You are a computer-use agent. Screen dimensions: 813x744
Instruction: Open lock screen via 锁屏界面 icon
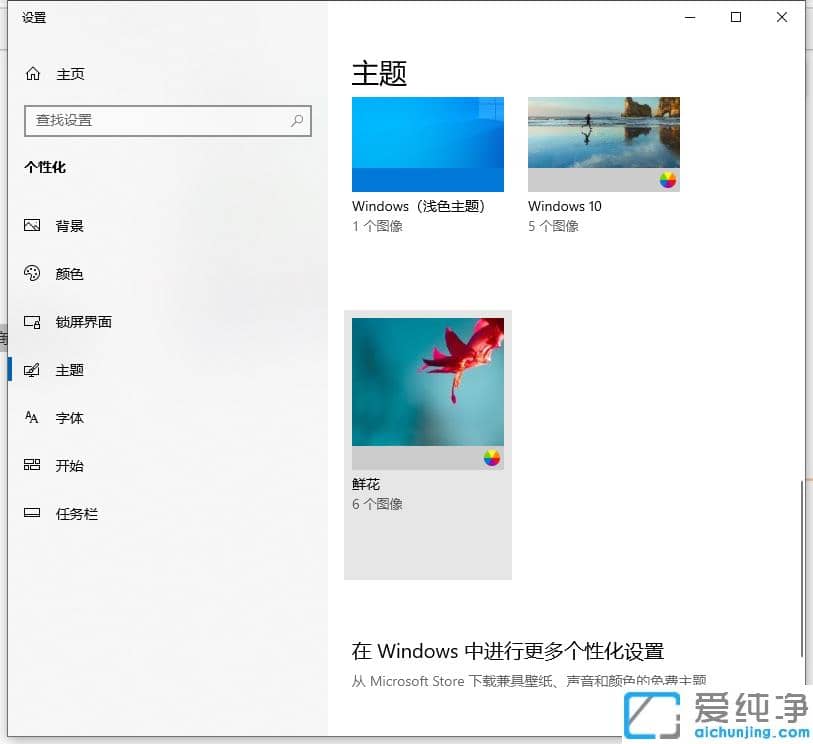(x=30, y=321)
